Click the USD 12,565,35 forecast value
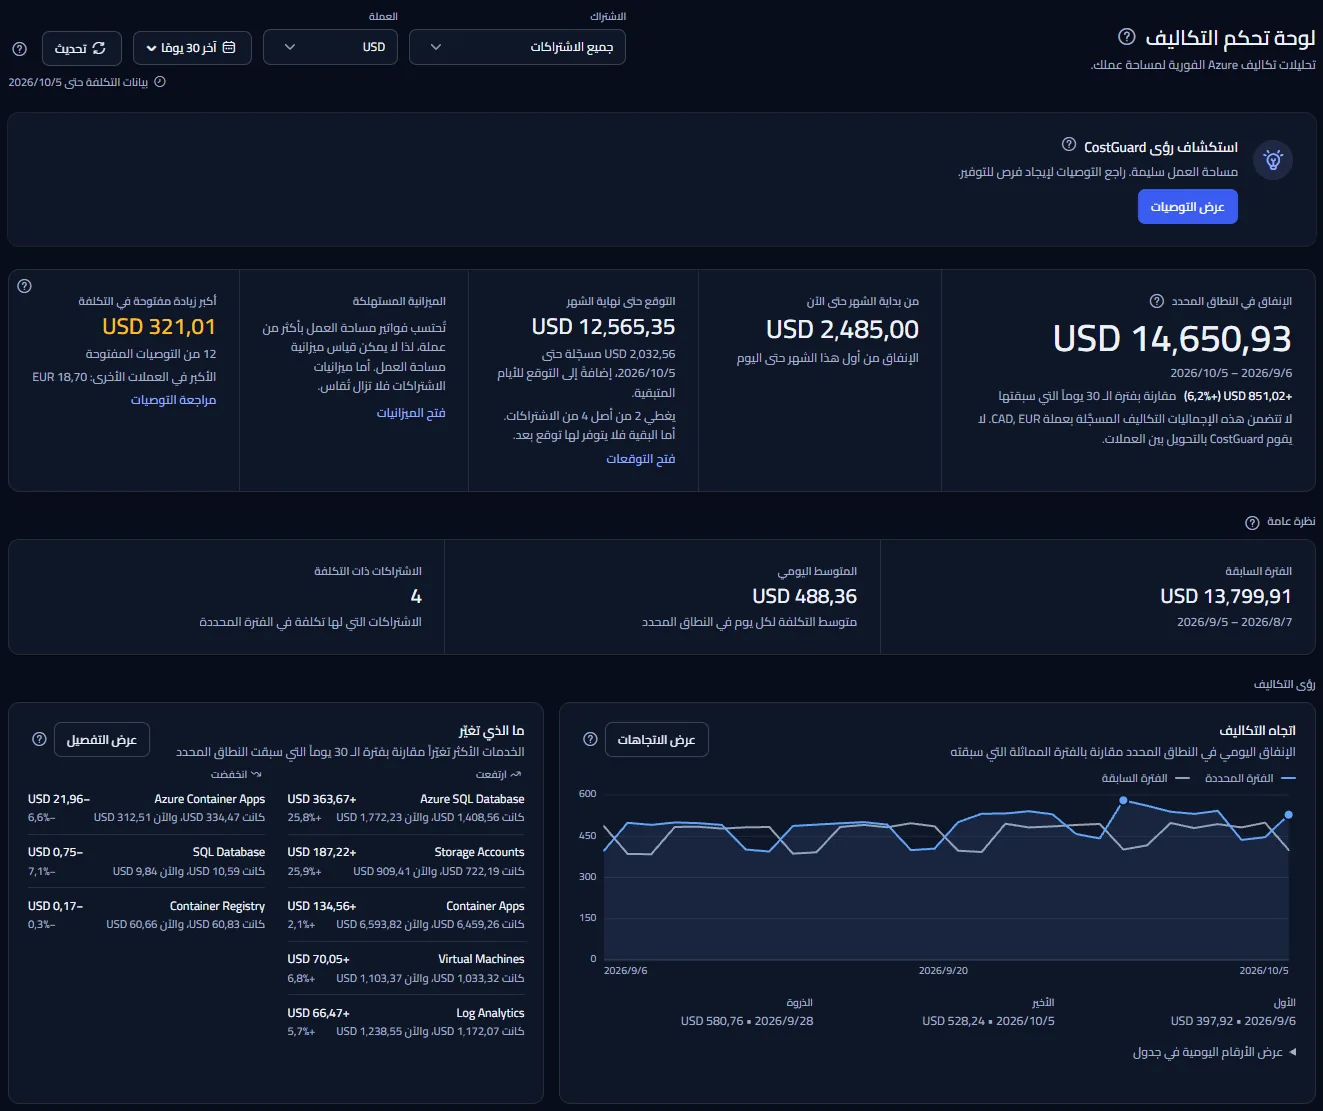Screen dimensions: 1323x1111 (603, 327)
